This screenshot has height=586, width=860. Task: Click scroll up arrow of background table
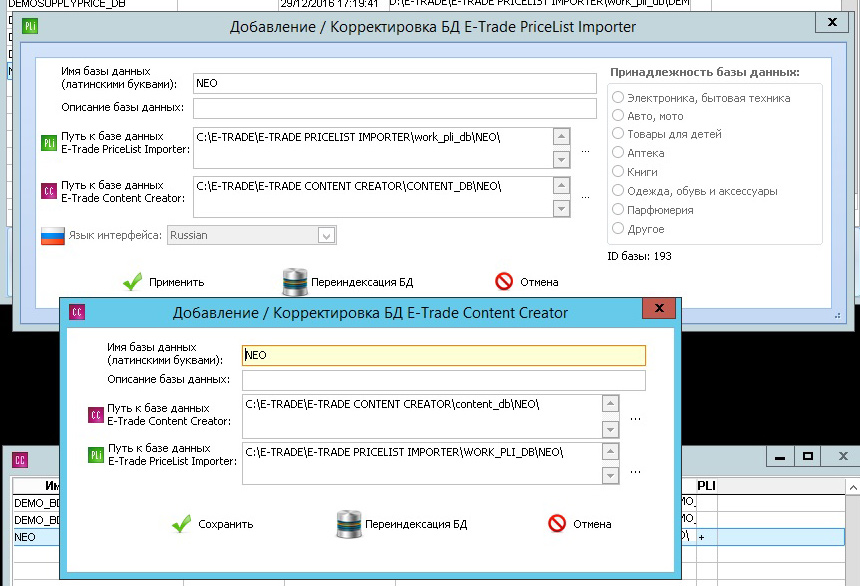click(x=852, y=487)
